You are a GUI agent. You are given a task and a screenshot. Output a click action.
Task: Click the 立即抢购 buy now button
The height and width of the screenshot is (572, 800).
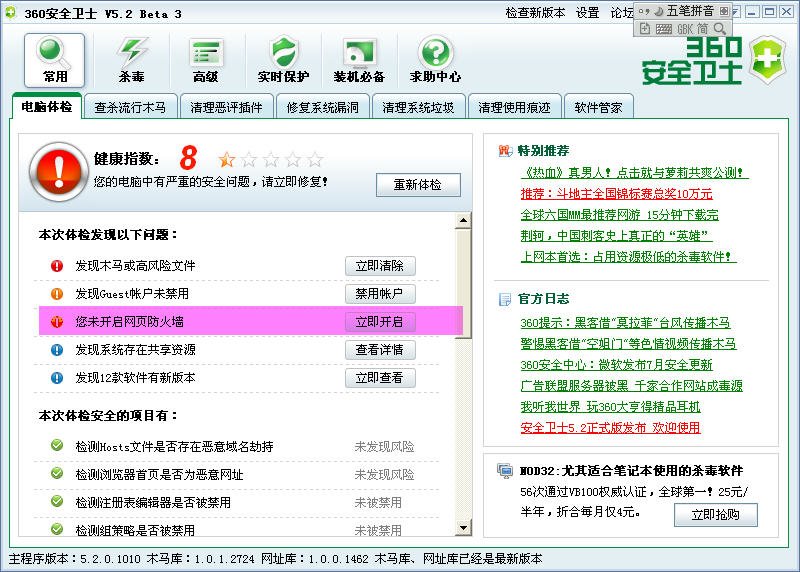click(x=715, y=515)
